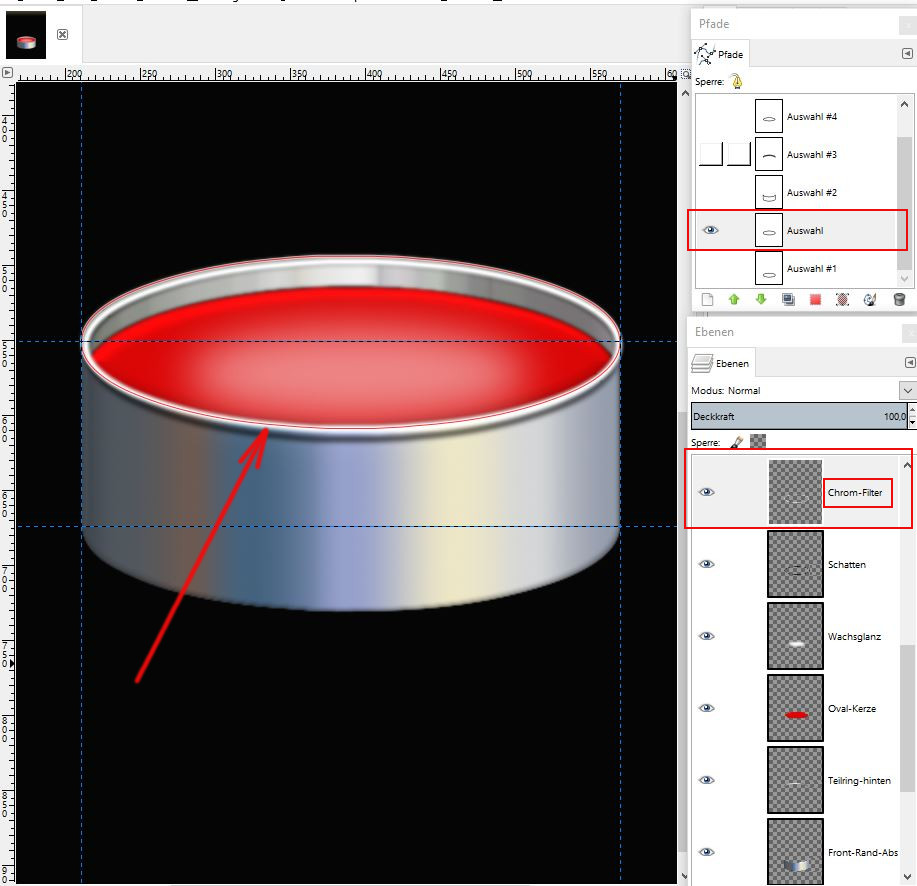Raise the selected path with green up arrow
The height and width of the screenshot is (886, 917).
tap(733, 299)
